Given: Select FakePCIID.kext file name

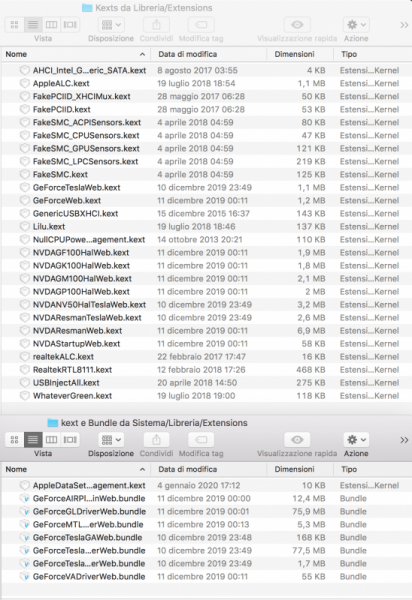Looking at the screenshot, I should point(62,109).
